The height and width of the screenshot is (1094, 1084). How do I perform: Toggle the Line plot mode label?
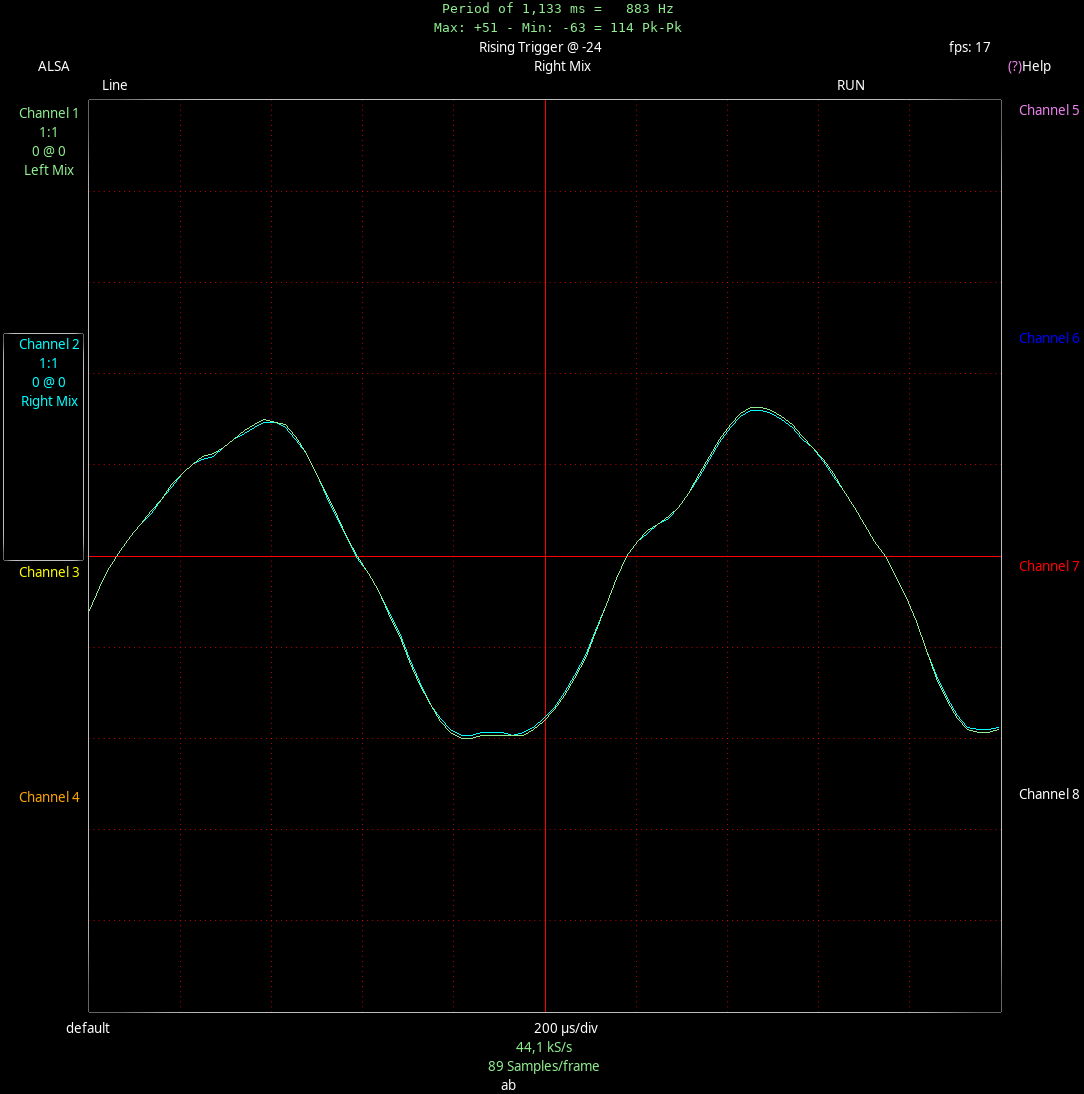click(114, 85)
